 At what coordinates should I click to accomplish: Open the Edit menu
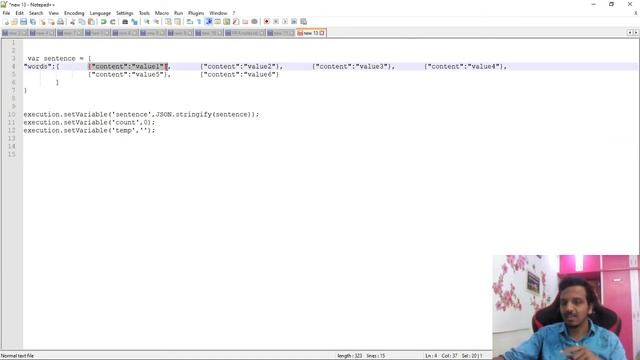pyautogui.click(x=19, y=13)
